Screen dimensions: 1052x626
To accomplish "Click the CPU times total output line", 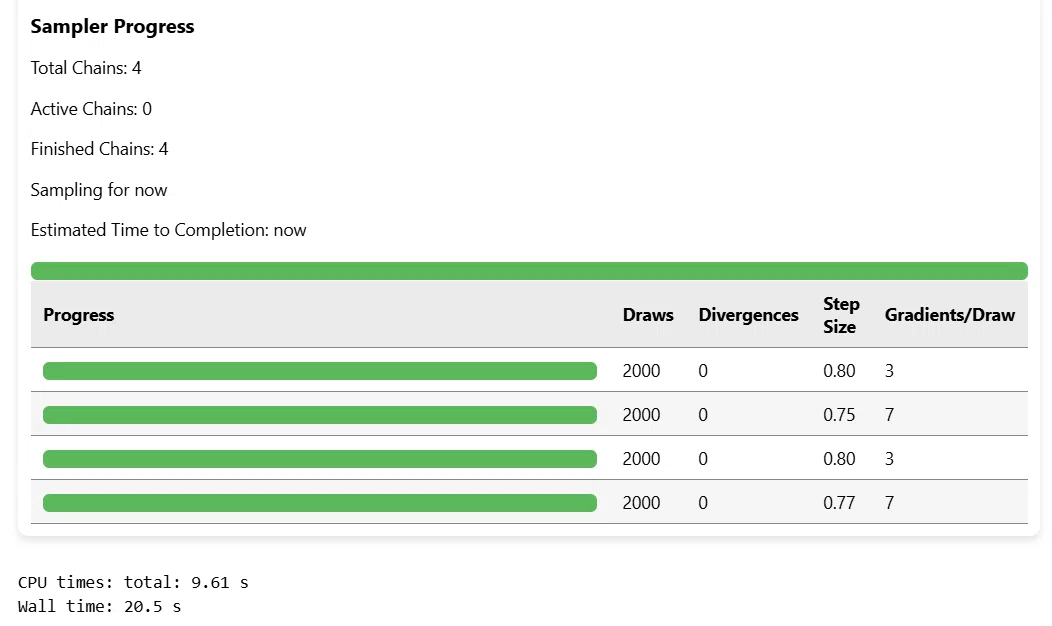I will pos(133,582).
